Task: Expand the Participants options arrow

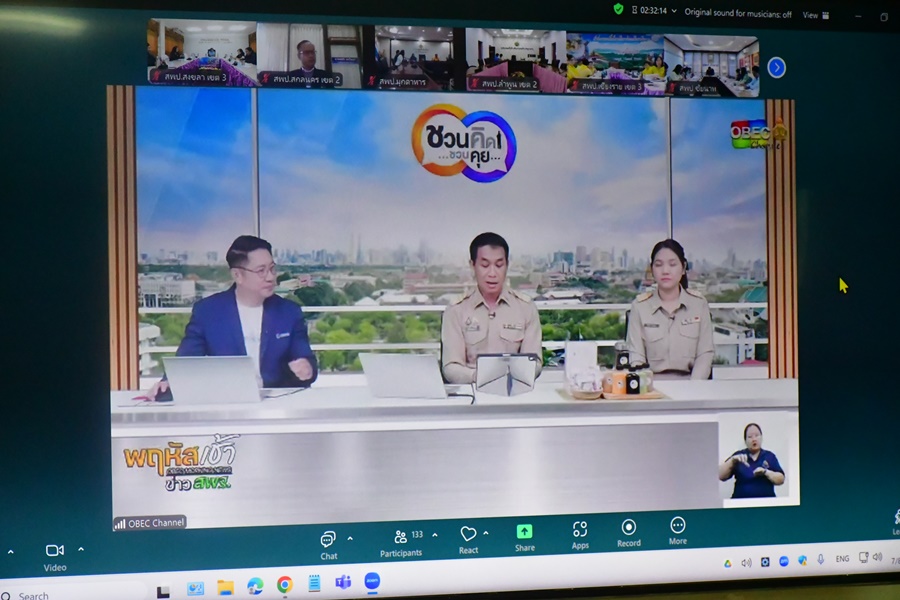Action: click(x=434, y=535)
